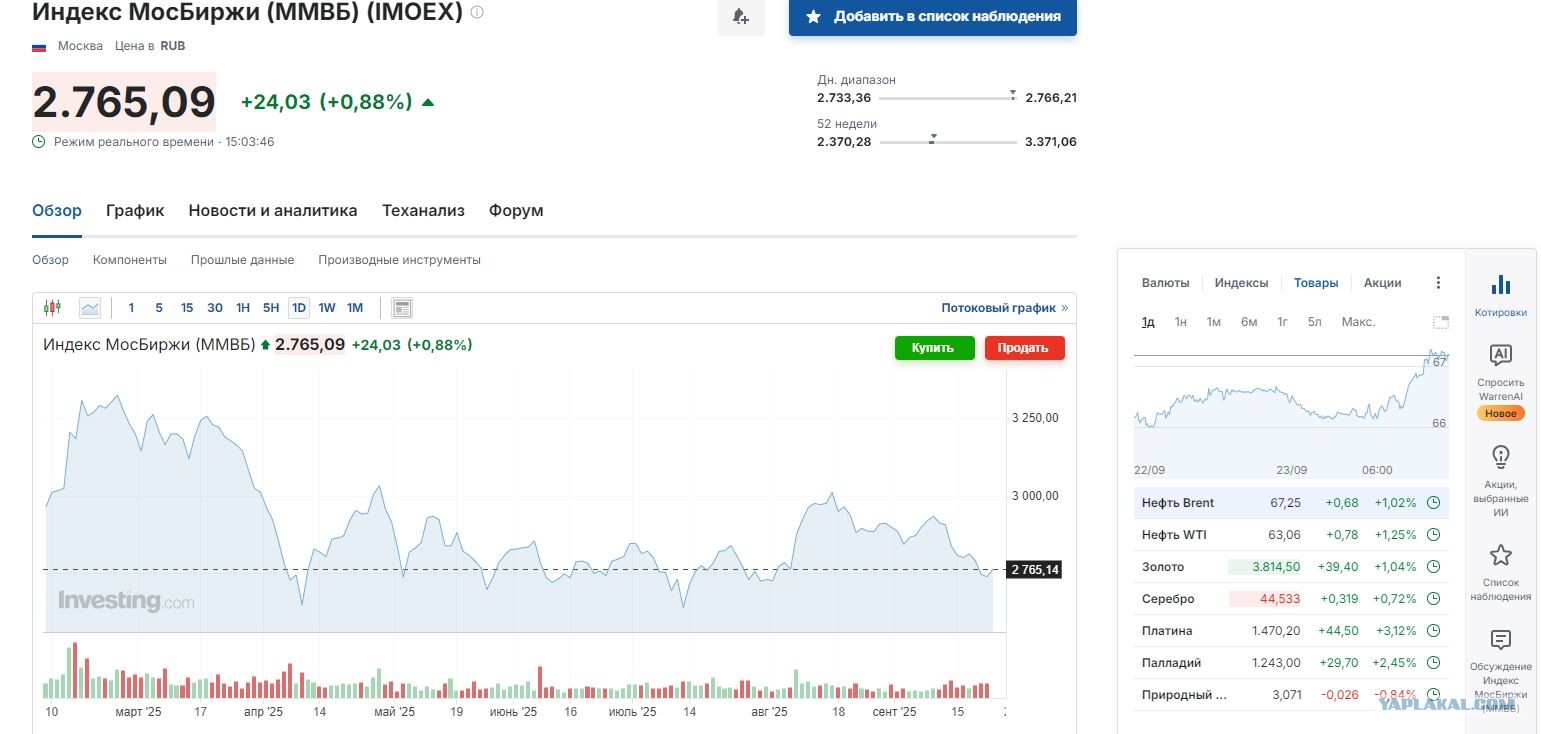Click the clock icon in Палладий row

(1433, 663)
